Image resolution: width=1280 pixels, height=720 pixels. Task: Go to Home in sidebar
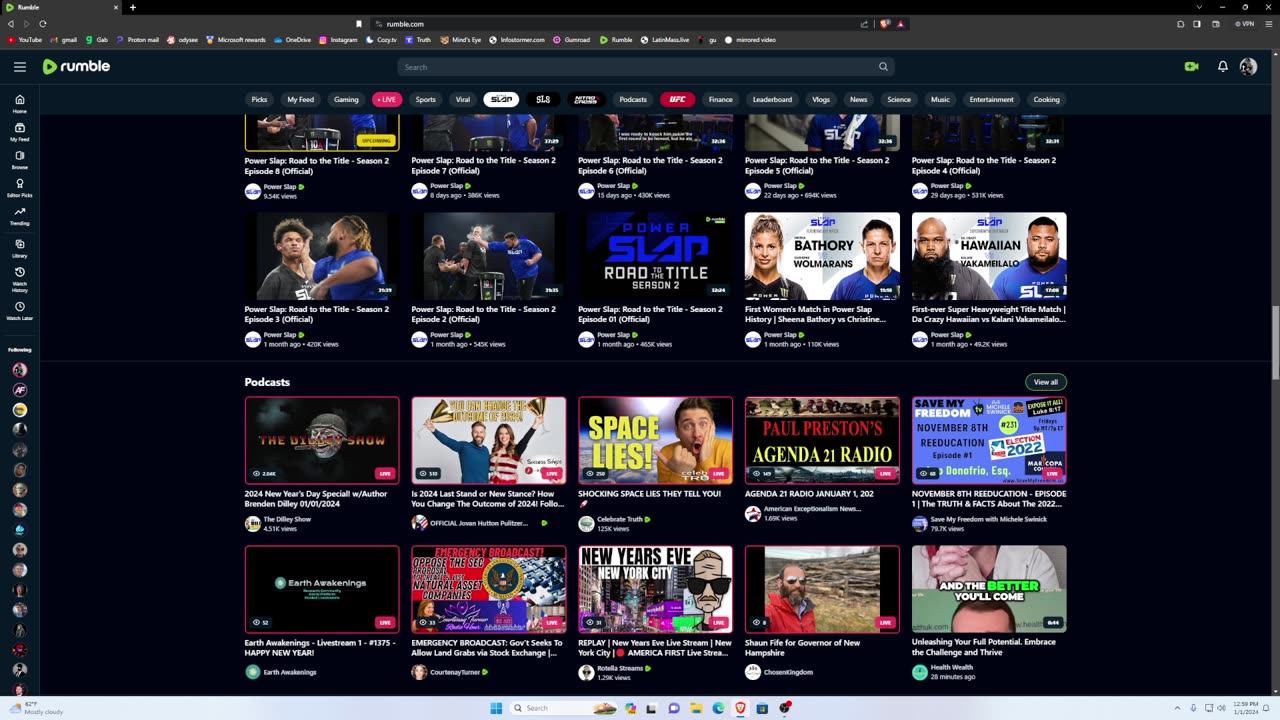19,104
